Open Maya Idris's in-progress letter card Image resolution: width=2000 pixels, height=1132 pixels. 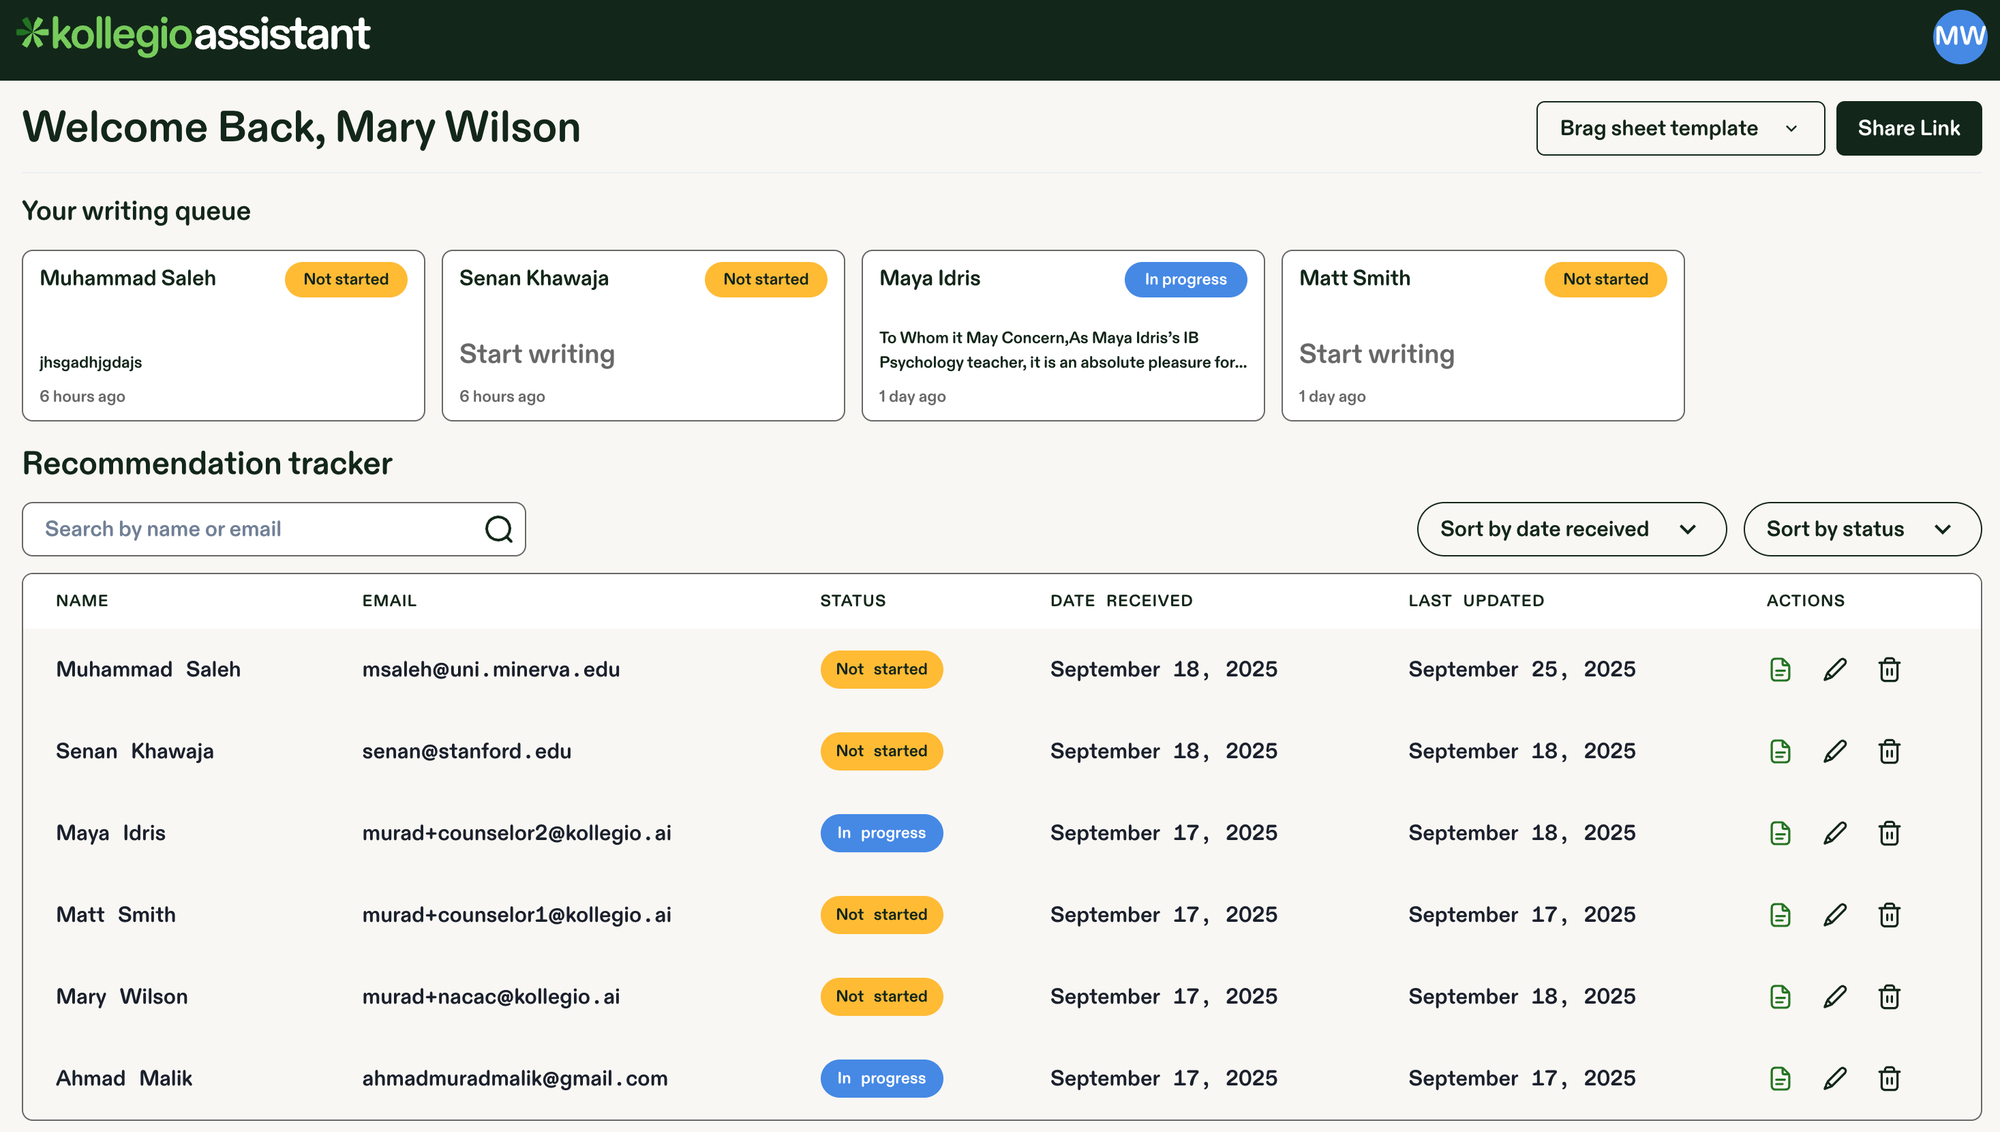coord(1062,337)
